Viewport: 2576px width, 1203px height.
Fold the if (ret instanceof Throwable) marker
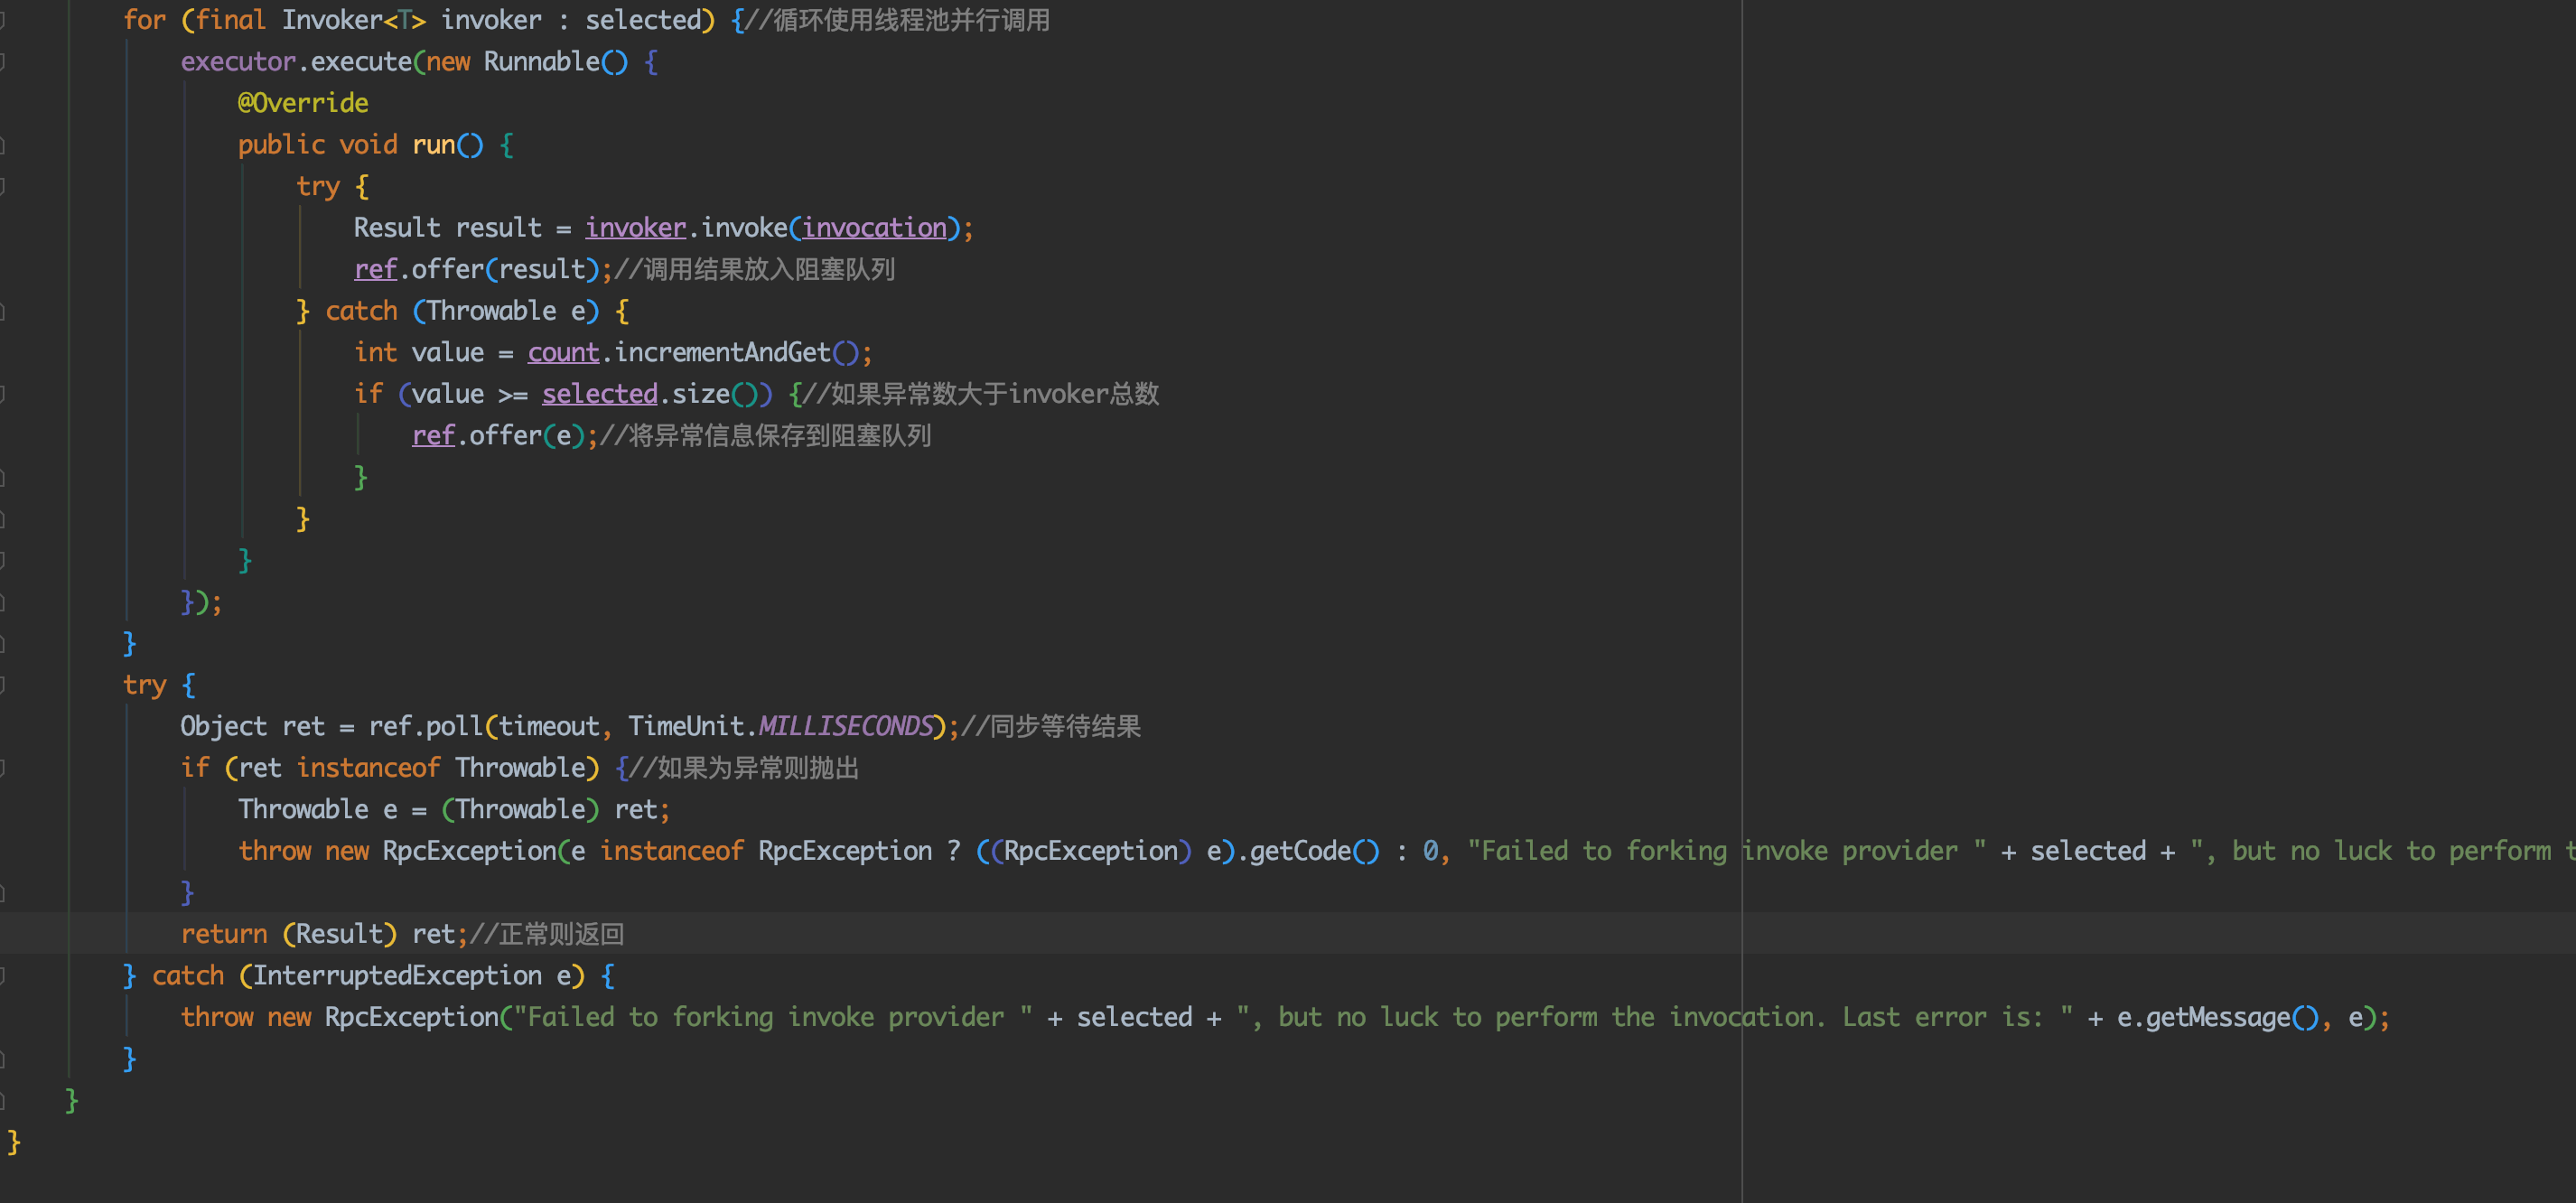(3, 768)
